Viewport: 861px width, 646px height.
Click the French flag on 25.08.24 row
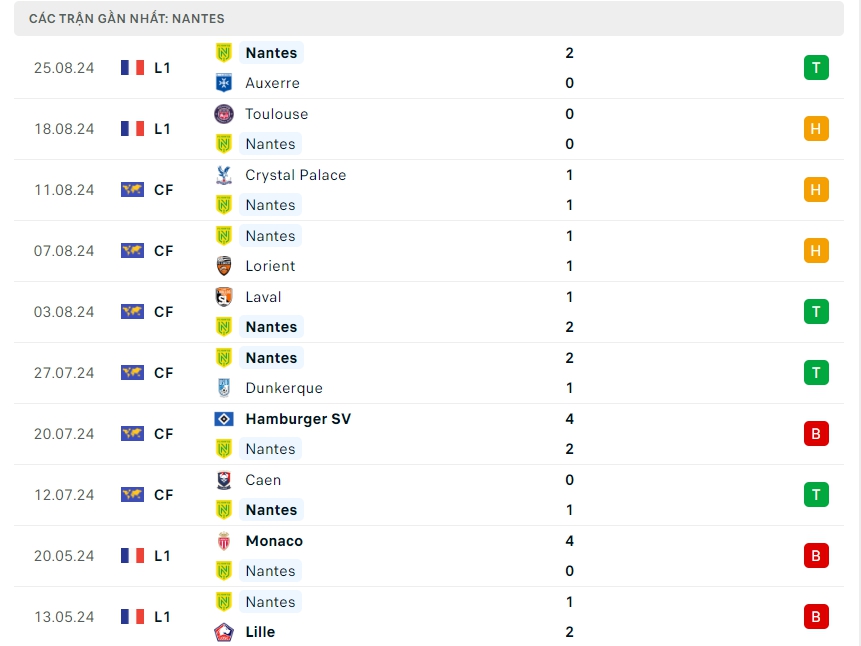132,68
